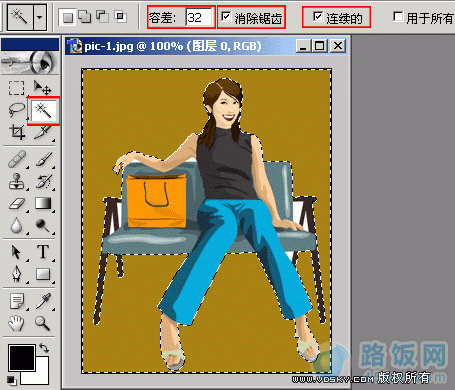
Task: Close the pic-1.jpg document window
Action: [x=338, y=46]
